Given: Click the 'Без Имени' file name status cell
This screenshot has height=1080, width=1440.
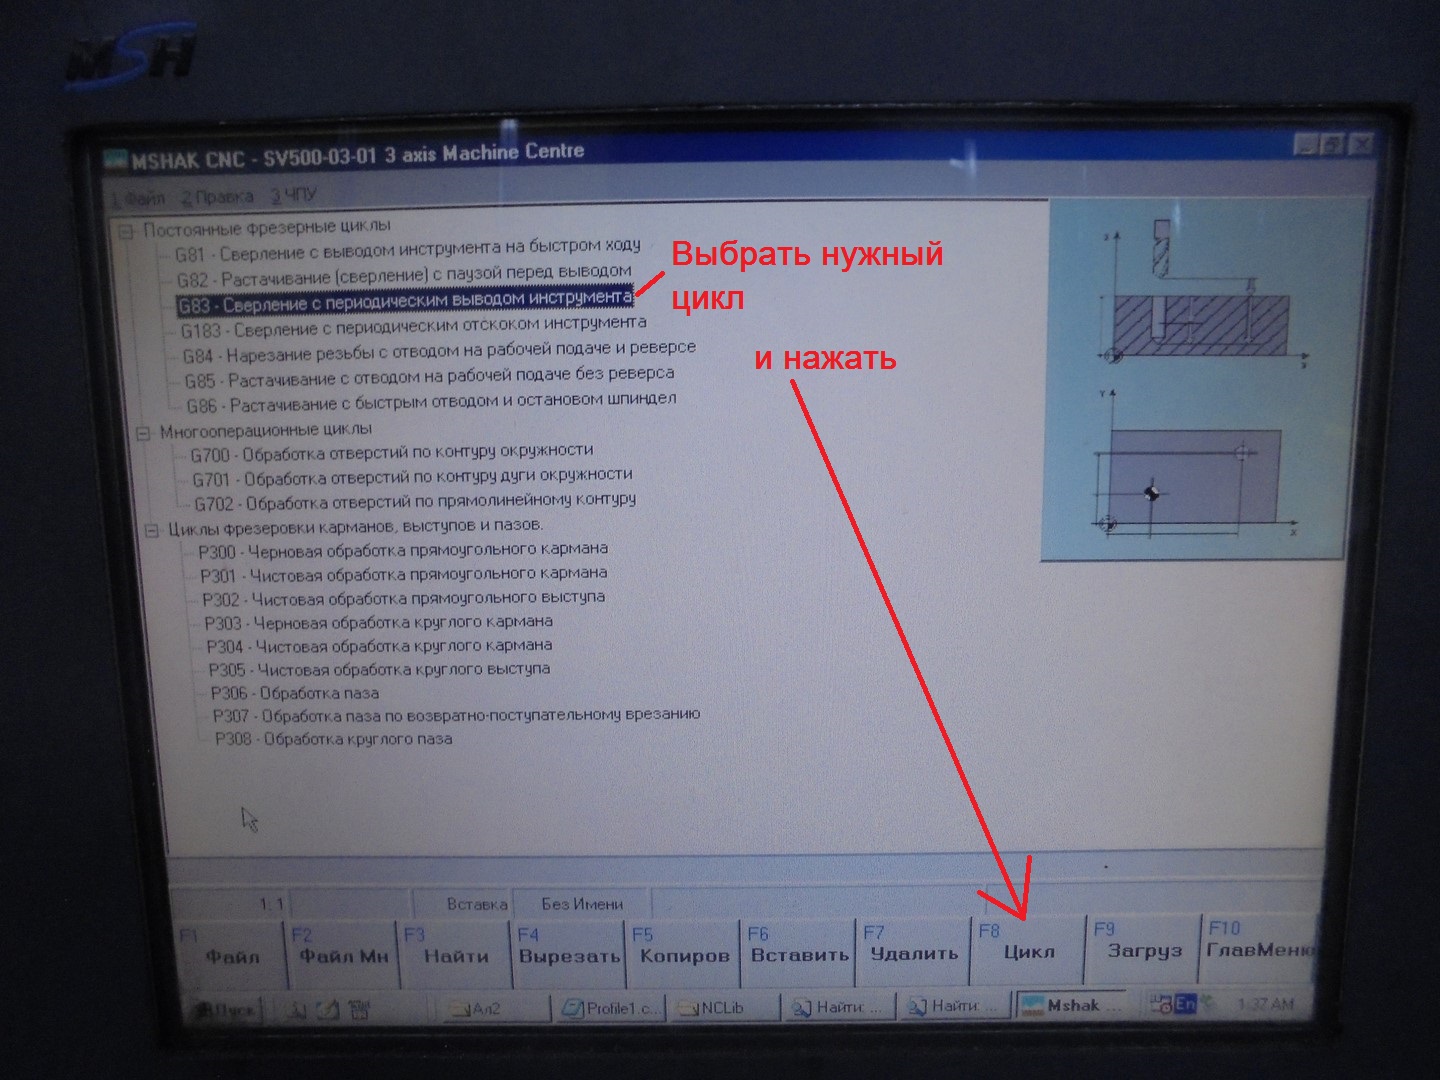Looking at the screenshot, I should 582,904.
